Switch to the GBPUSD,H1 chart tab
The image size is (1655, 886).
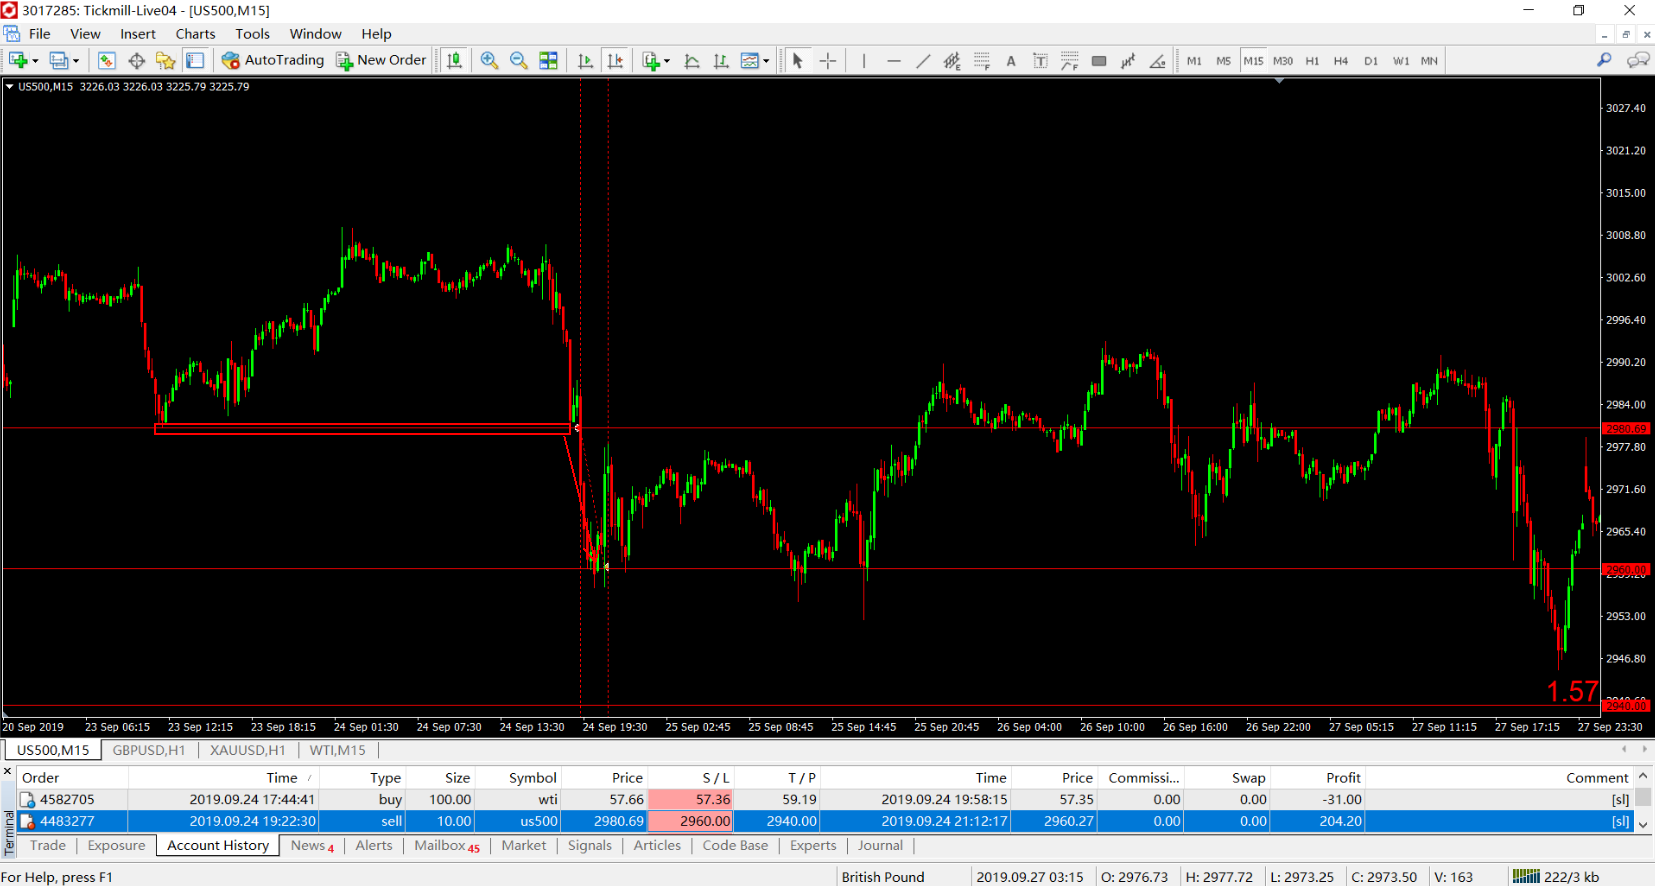(x=149, y=750)
